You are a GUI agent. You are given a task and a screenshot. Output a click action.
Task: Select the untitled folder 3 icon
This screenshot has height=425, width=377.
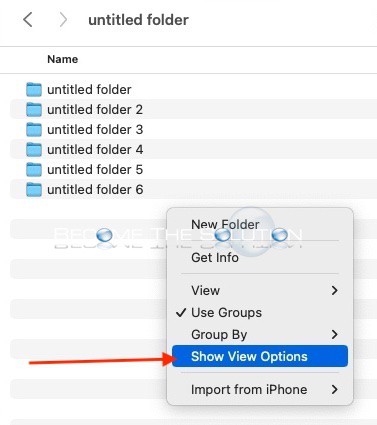point(34,129)
